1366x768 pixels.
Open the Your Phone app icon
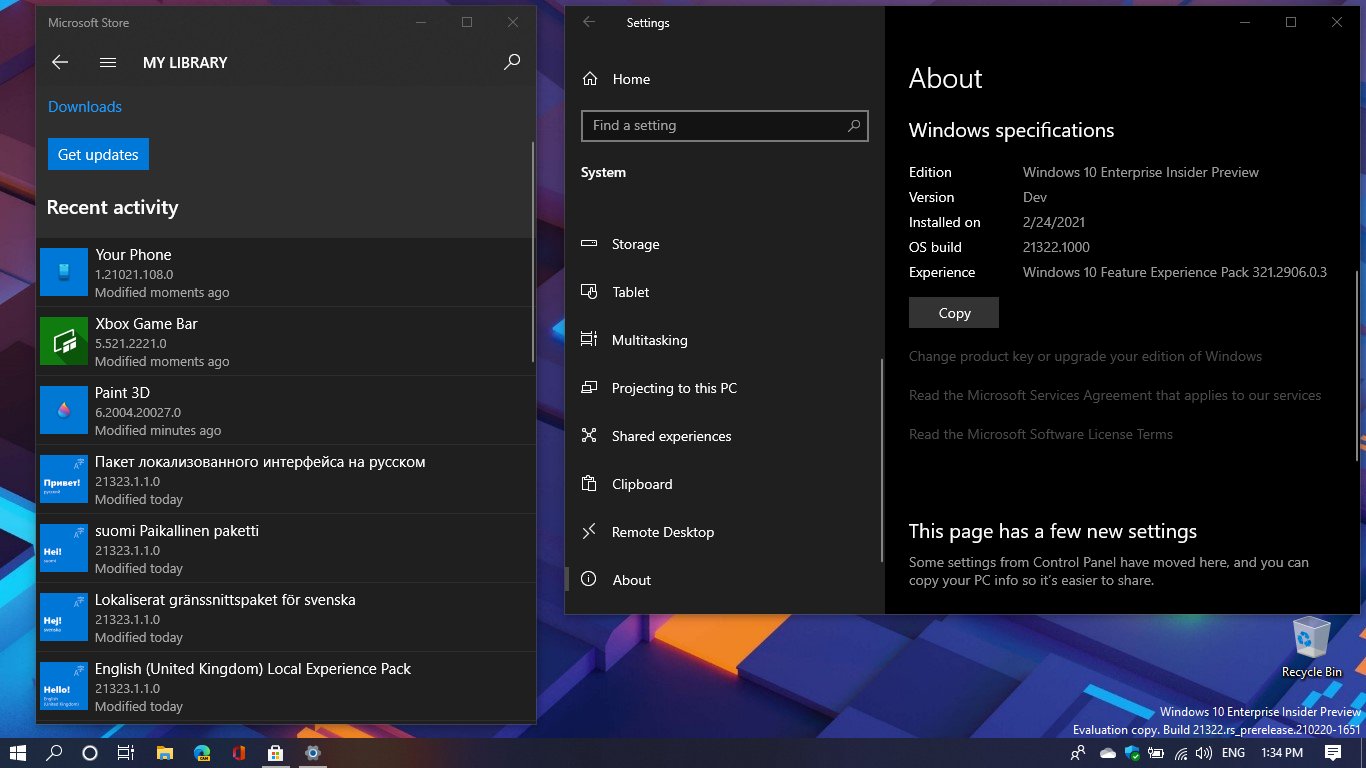coord(64,272)
